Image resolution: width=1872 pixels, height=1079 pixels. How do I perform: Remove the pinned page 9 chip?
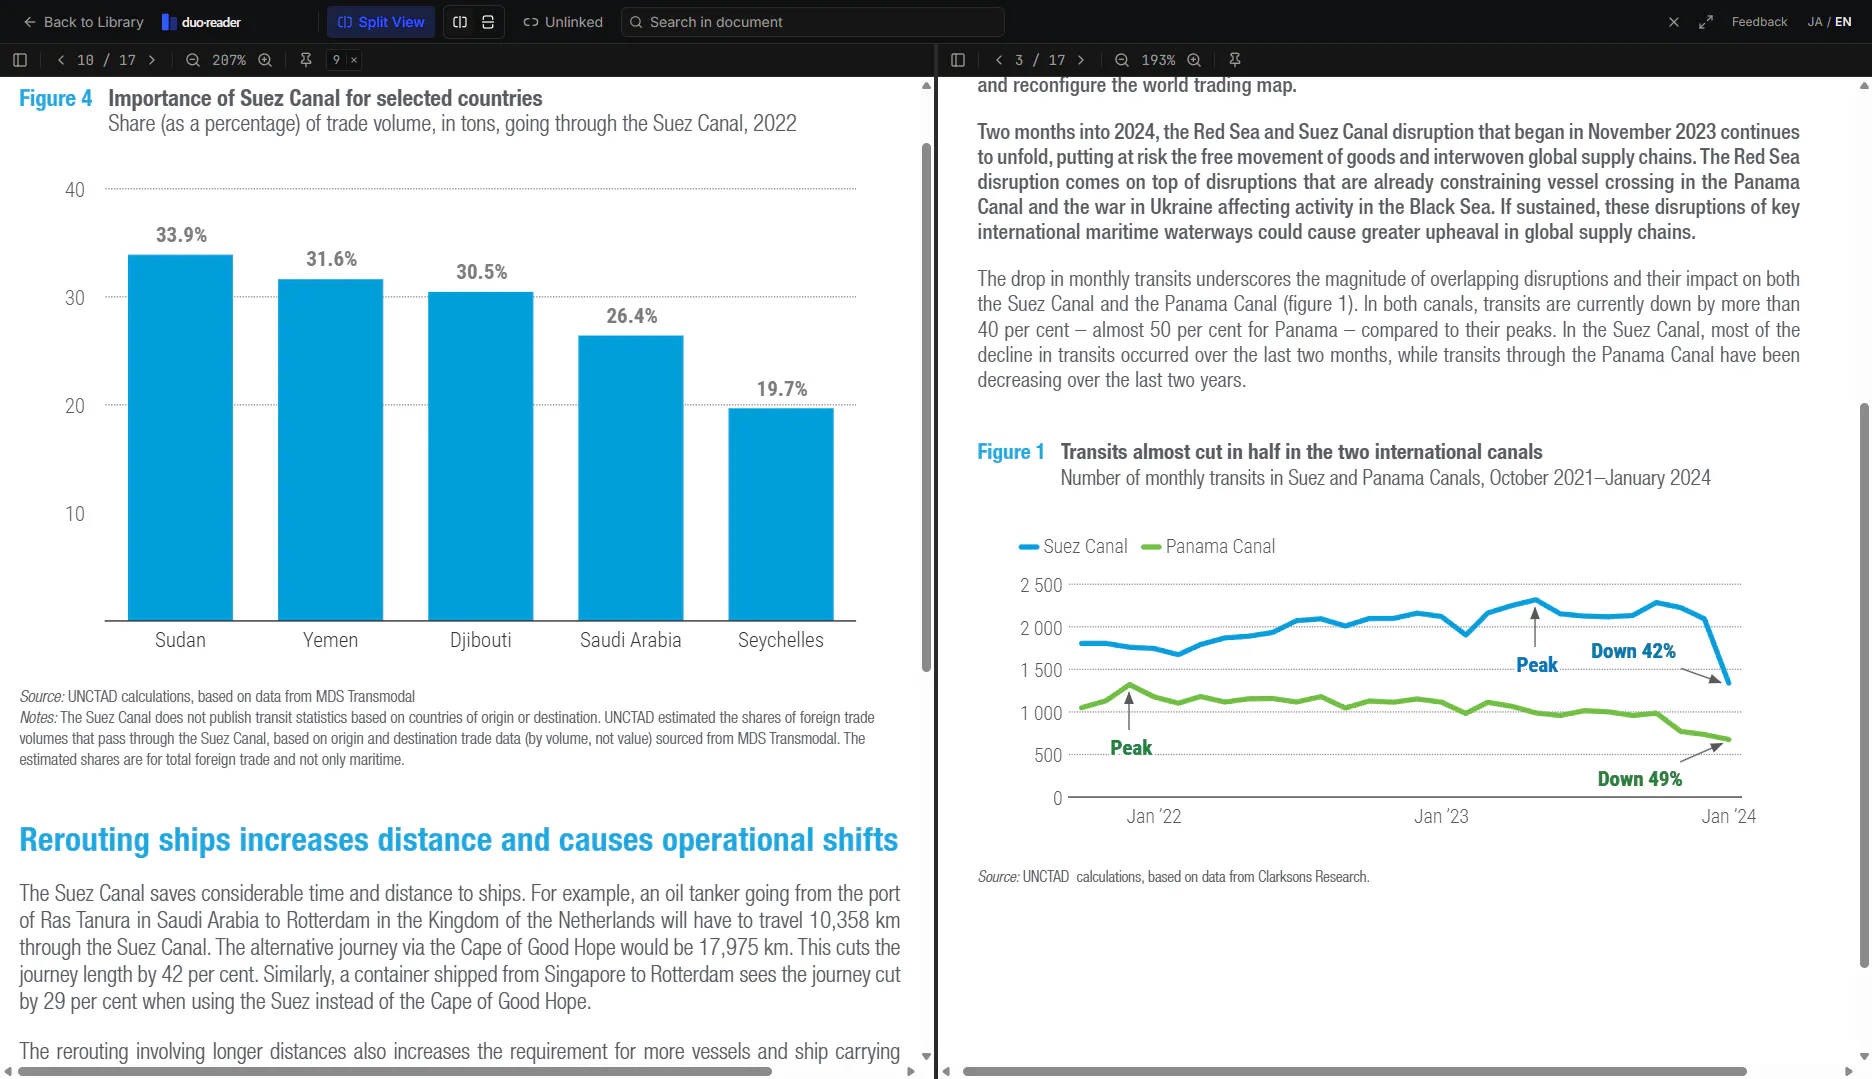[x=353, y=60]
